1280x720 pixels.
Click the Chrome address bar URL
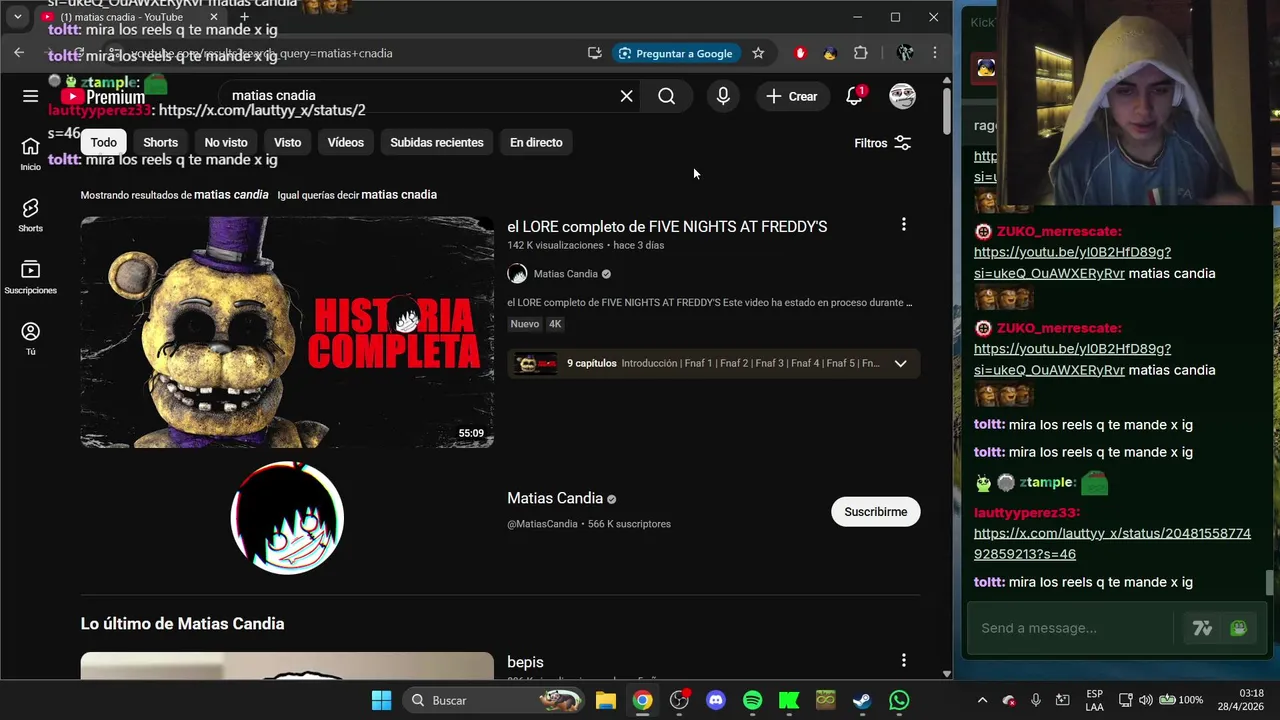pos(261,53)
